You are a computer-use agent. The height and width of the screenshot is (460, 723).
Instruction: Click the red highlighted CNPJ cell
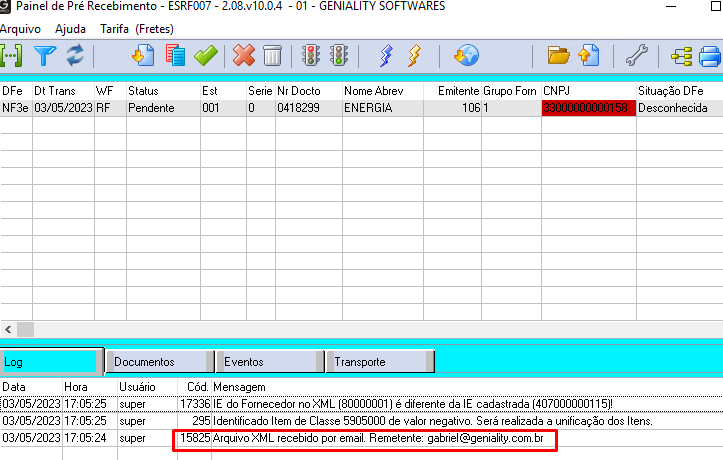(x=589, y=108)
